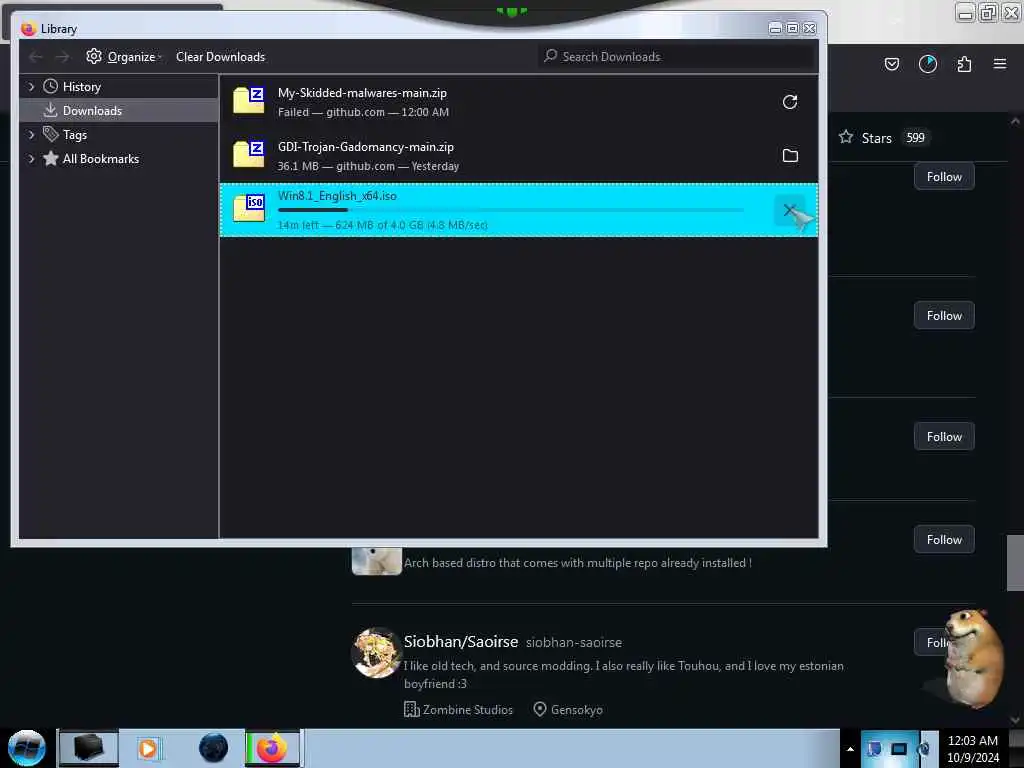Cancel the Win8.1_English_x64.iso download
This screenshot has width=1024, height=768.
790,210
